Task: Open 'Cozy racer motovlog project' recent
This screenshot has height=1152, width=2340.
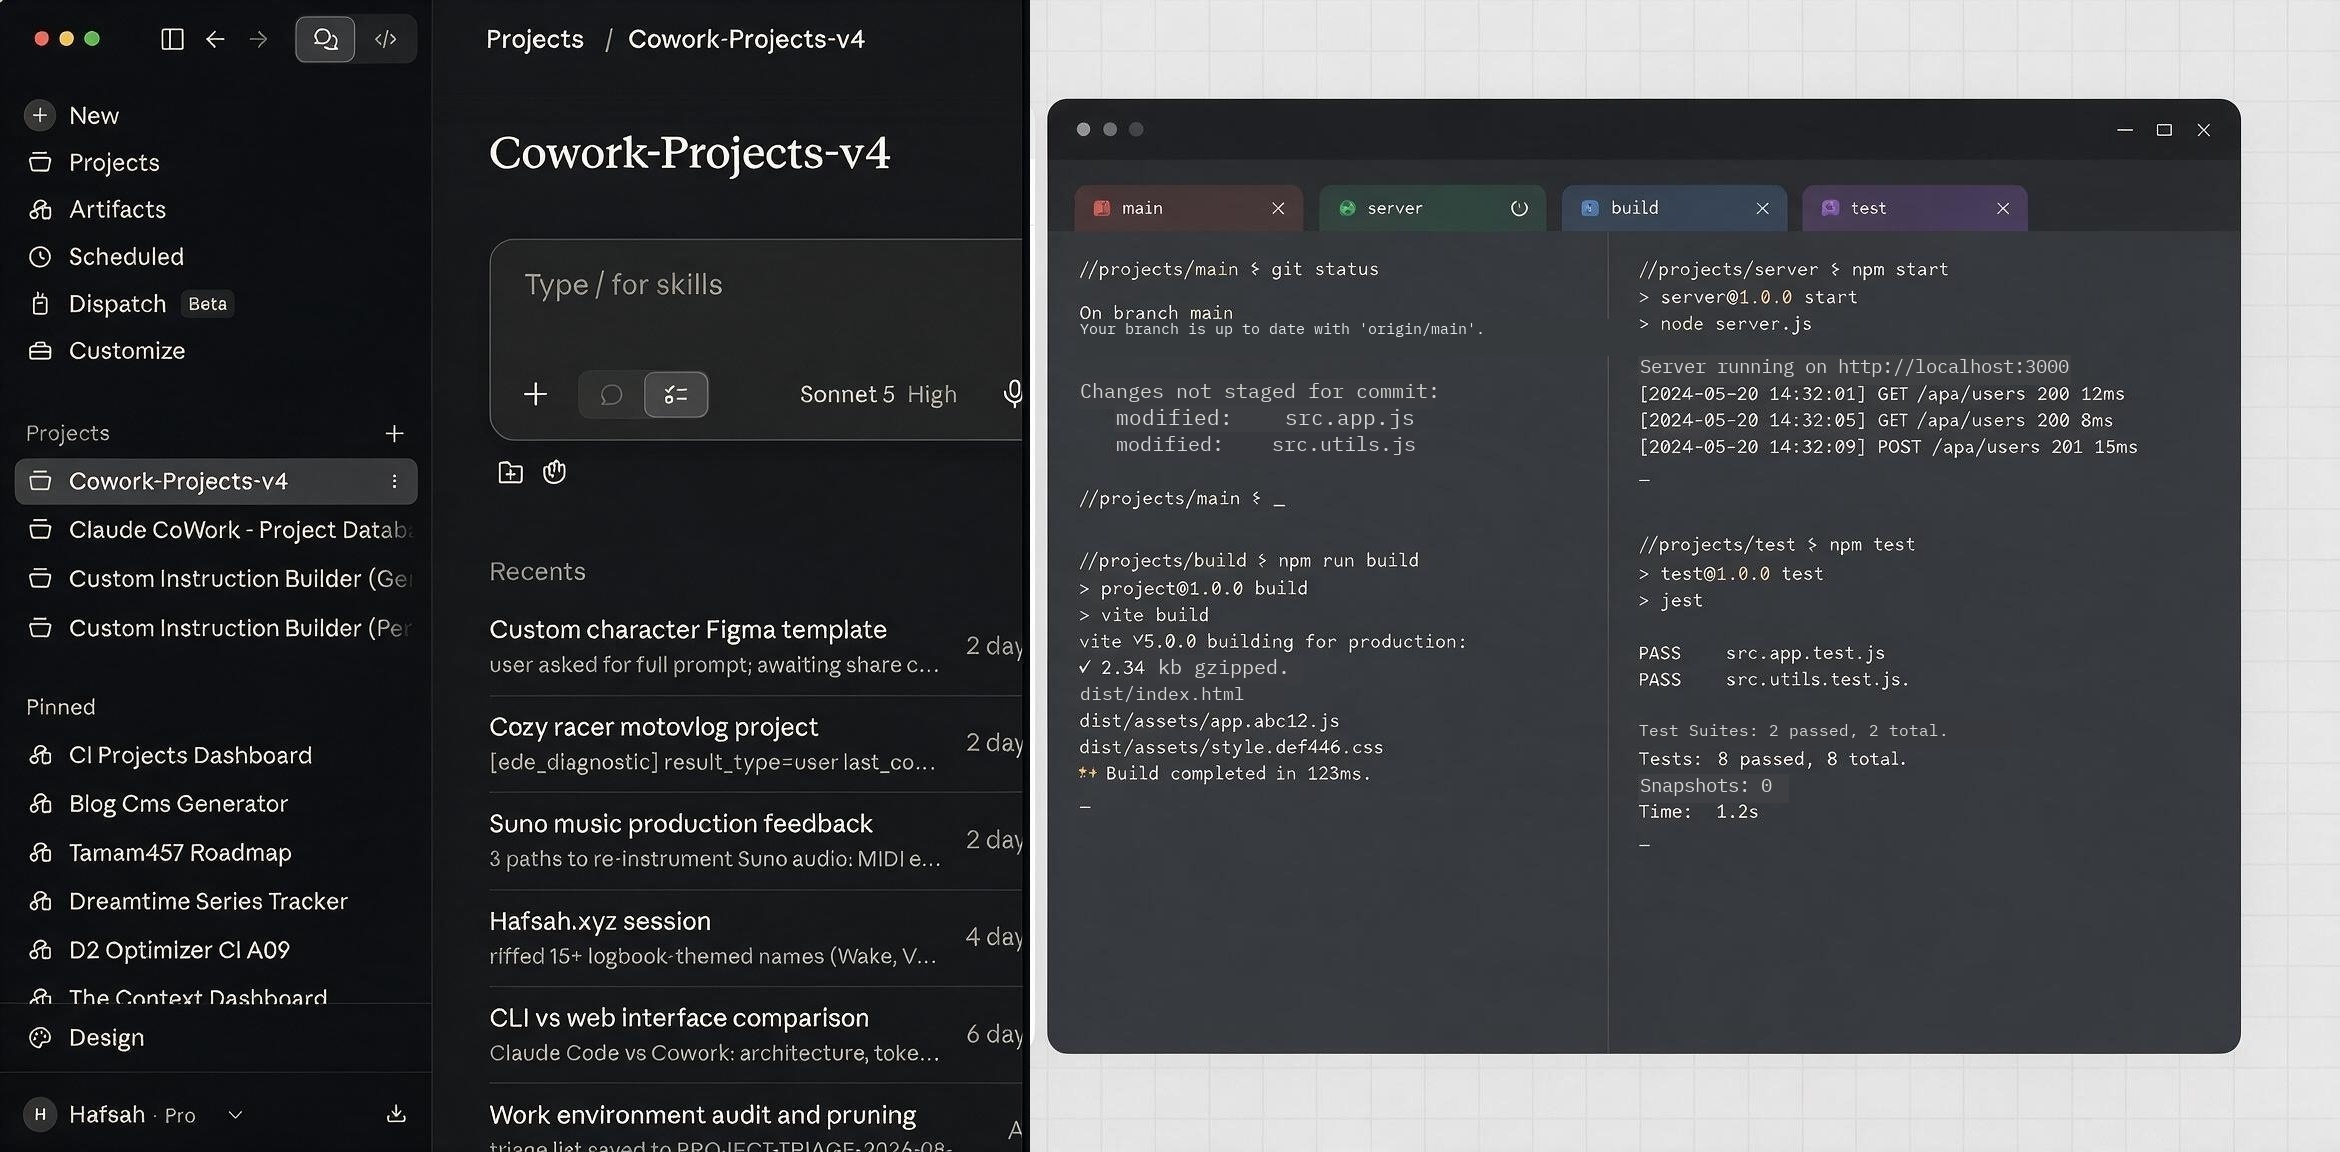Action: click(x=756, y=744)
